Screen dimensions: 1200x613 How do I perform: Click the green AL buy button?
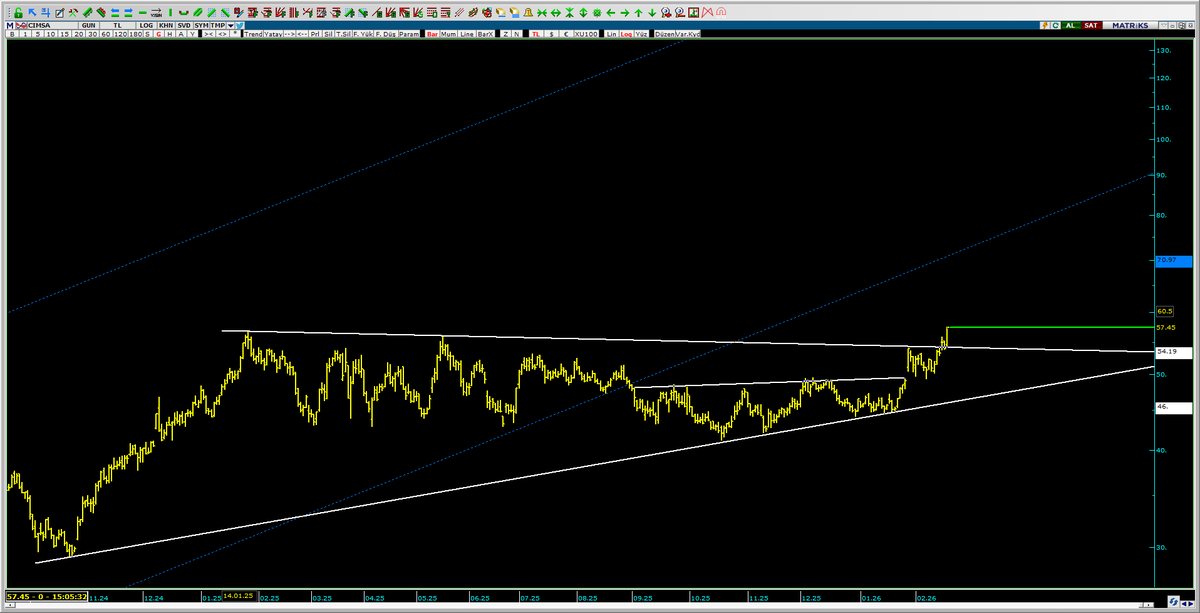[1070, 24]
